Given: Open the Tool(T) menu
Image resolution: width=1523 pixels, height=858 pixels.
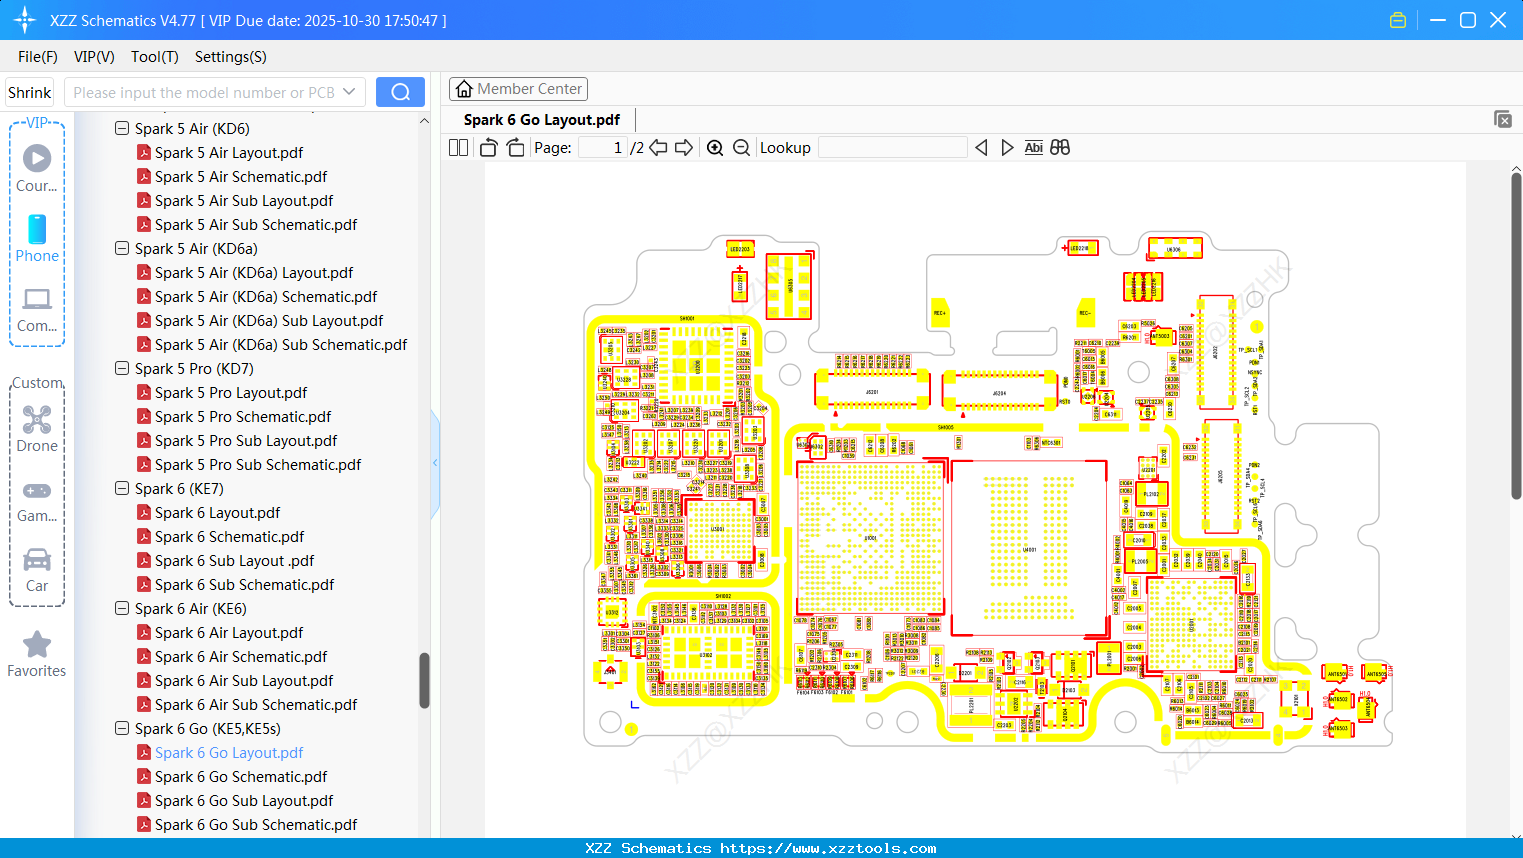Looking at the screenshot, I should (154, 57).
